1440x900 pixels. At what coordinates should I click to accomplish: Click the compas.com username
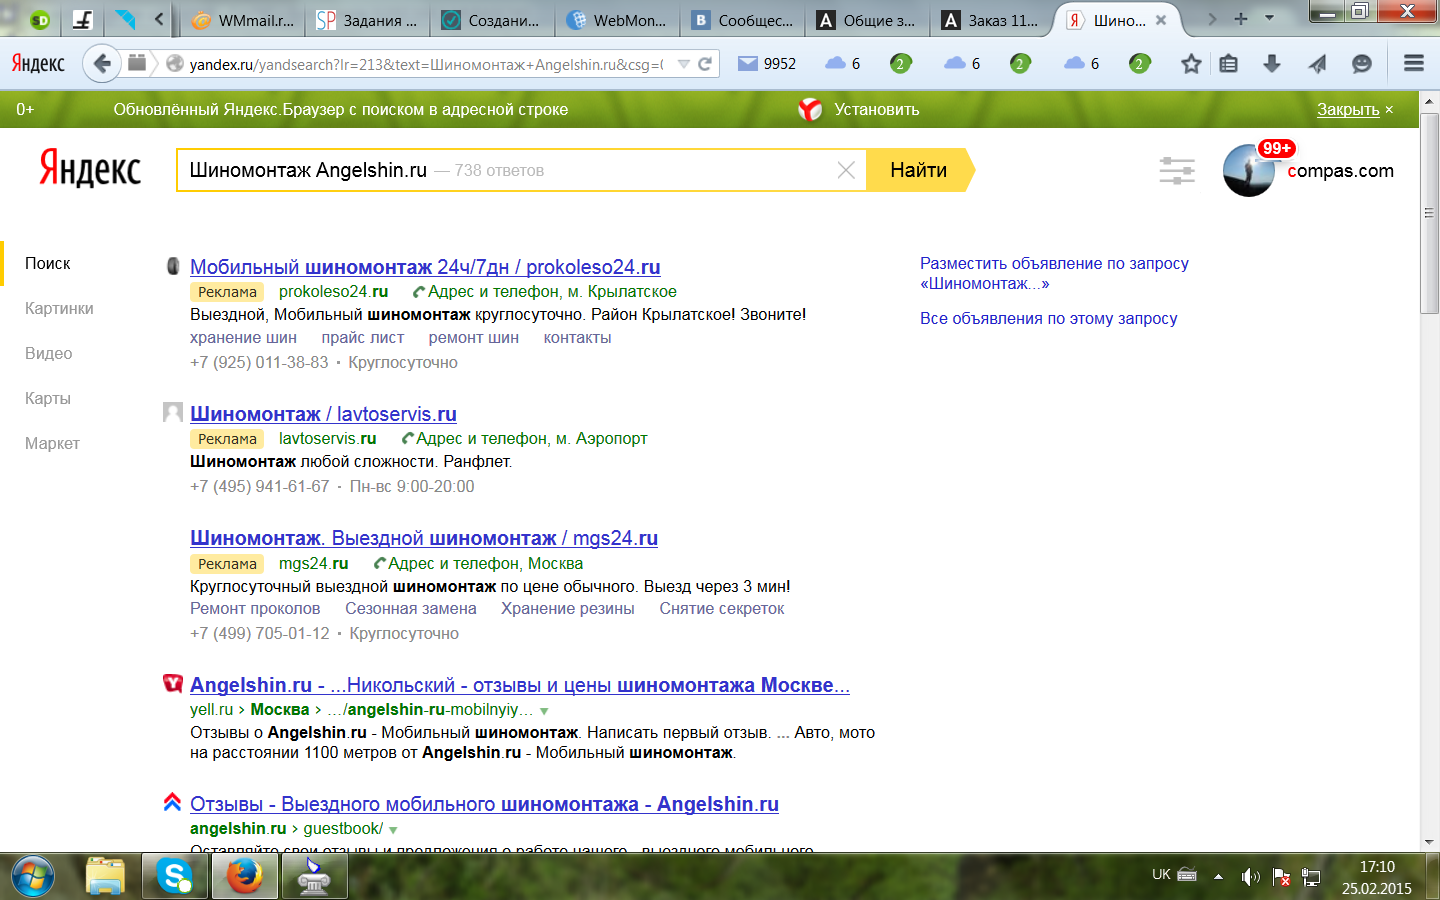tap(1341, 171)
